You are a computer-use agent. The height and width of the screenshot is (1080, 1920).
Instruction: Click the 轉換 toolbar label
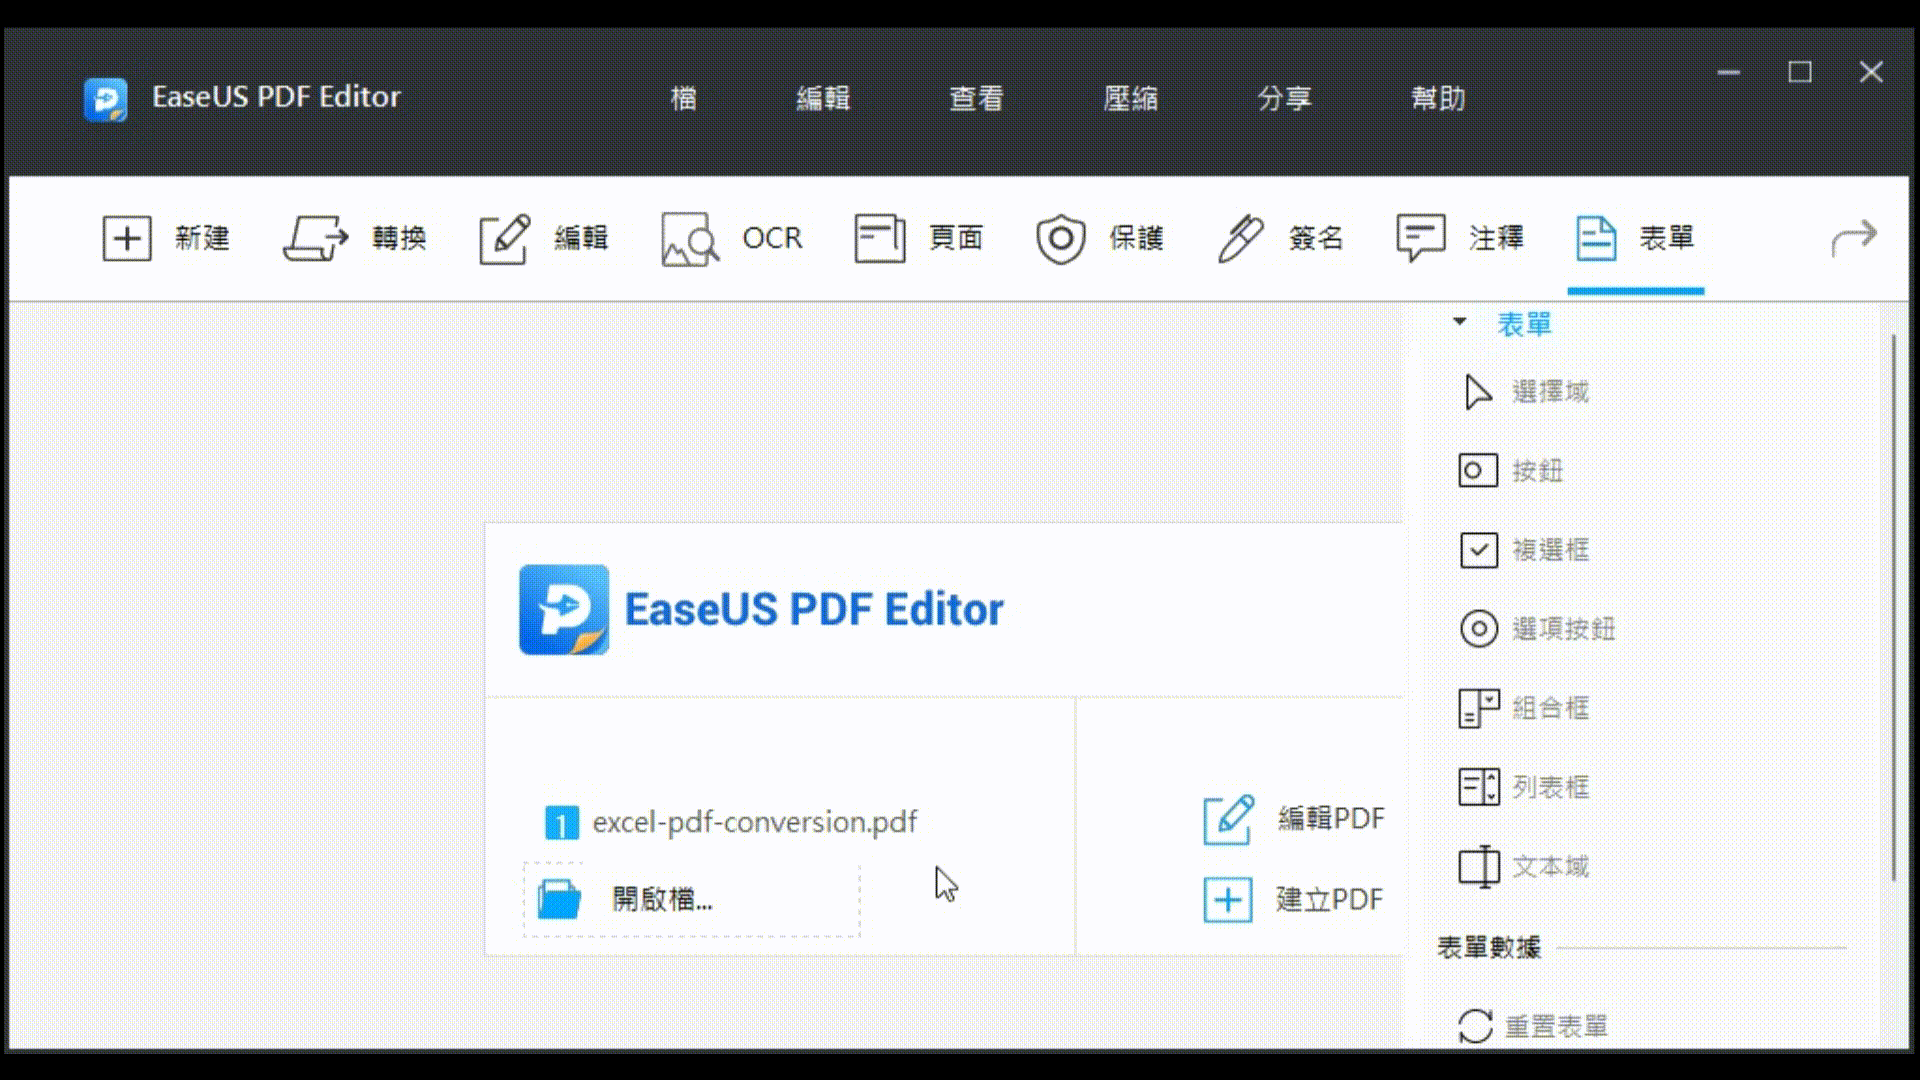click(x=399, y=239)
